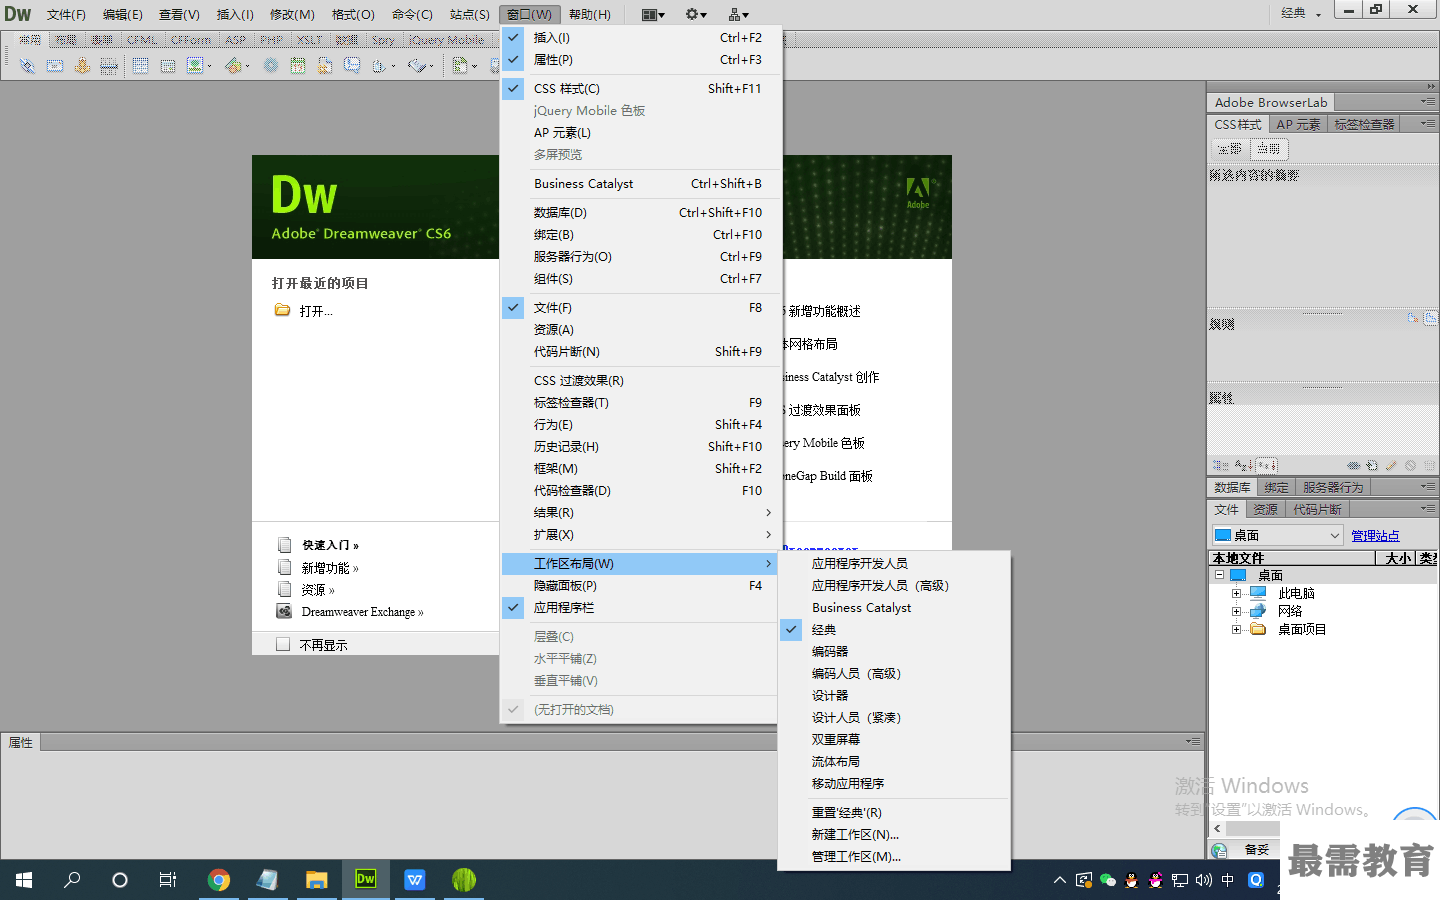Open 新增功能 » link

point(330,568)
